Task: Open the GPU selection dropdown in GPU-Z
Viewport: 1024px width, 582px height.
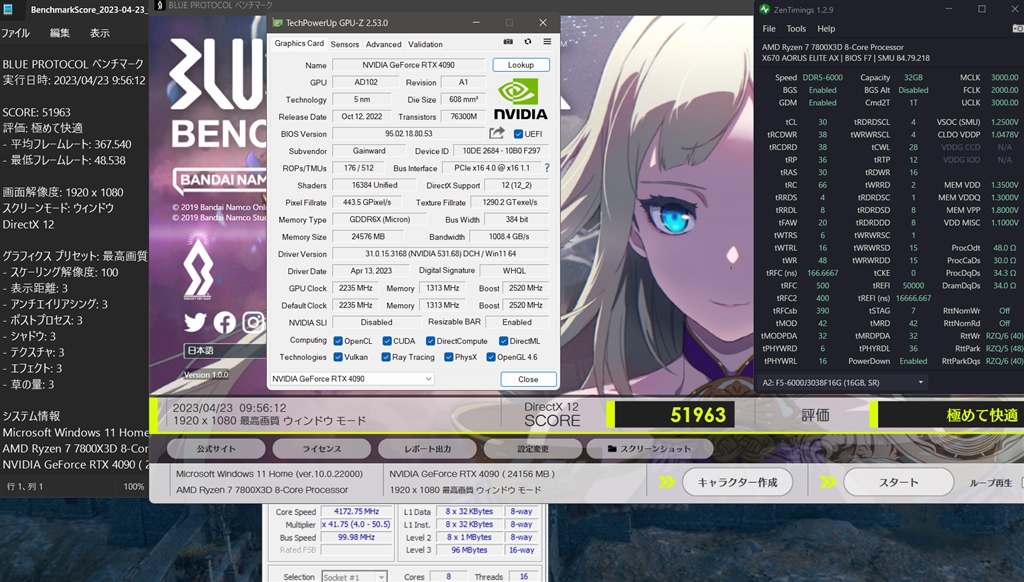Action: click(x=352, y=379)
